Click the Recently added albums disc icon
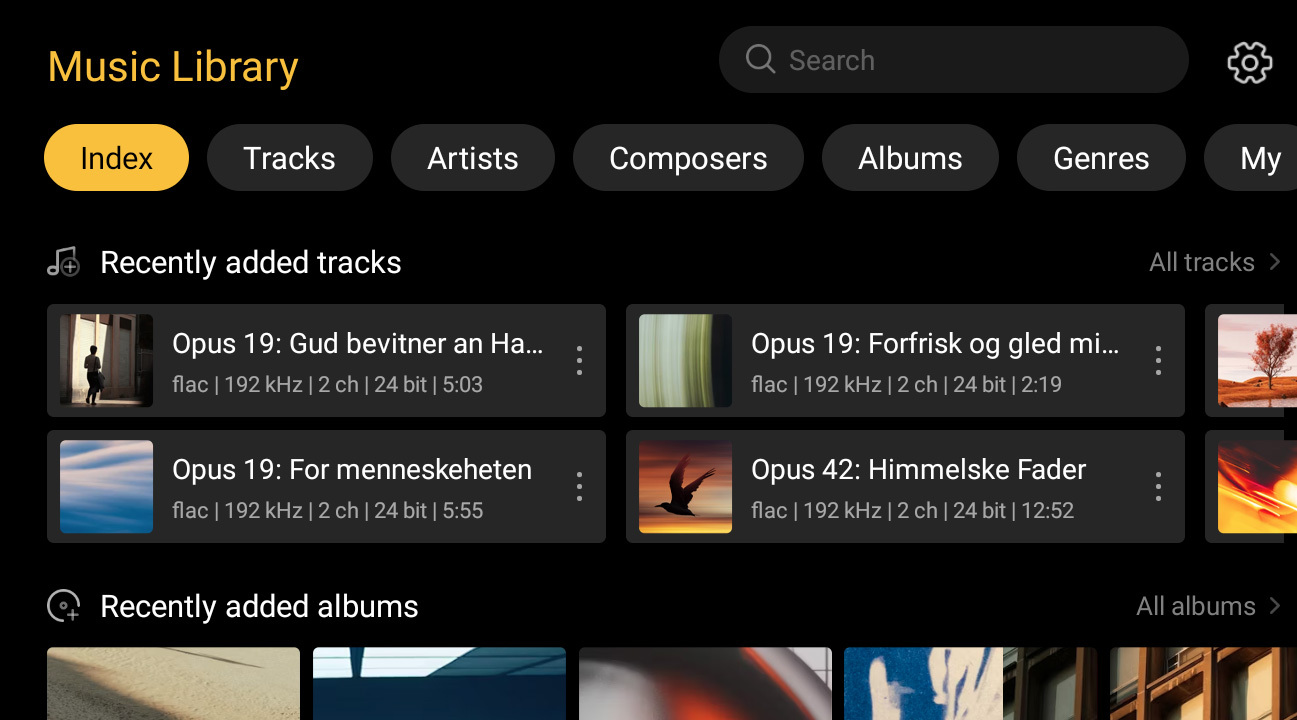 pos(63,606)
